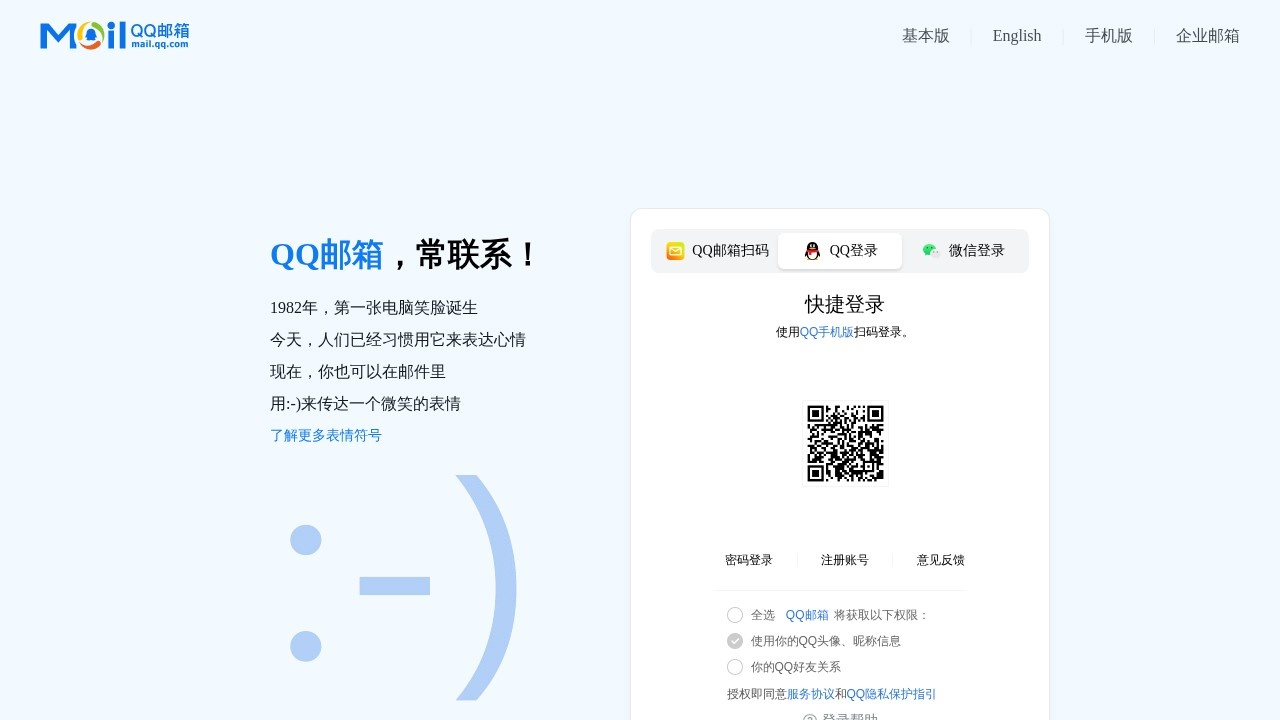Click the QQ Mail logo in top left corner
Viewport: 1280px width, 720px height.
coord(113,34)
